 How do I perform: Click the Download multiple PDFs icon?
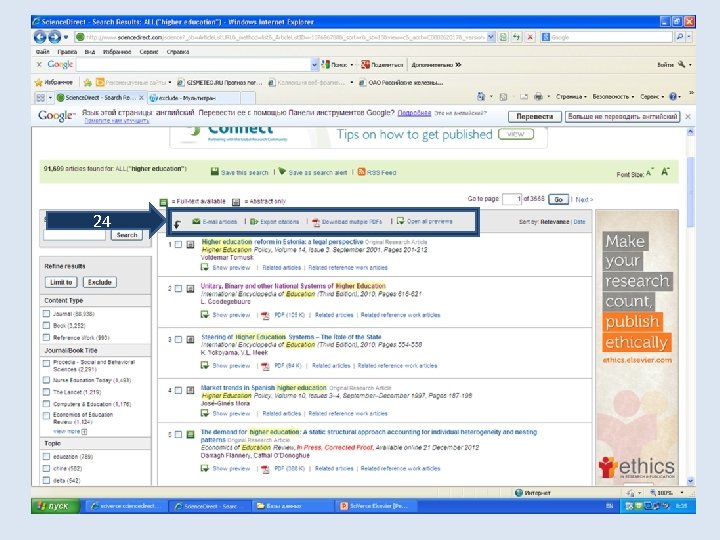pos(316,222)
